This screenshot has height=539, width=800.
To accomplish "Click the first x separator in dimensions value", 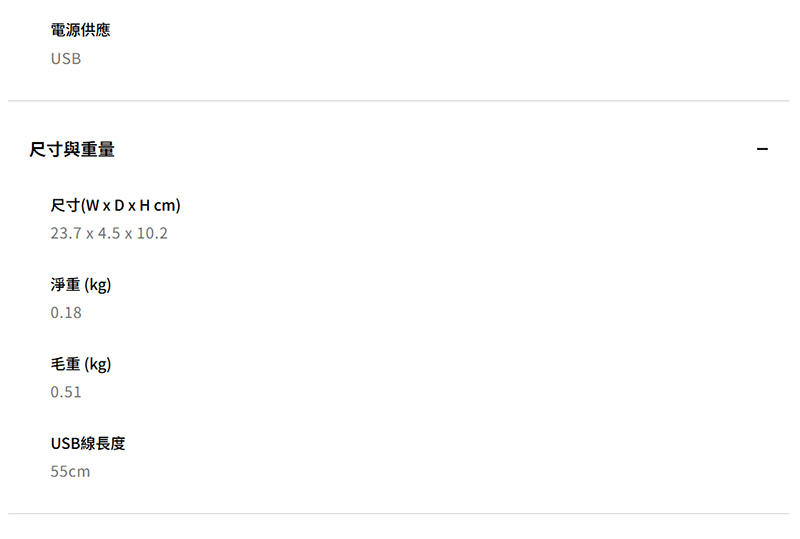I will [89, 235].
